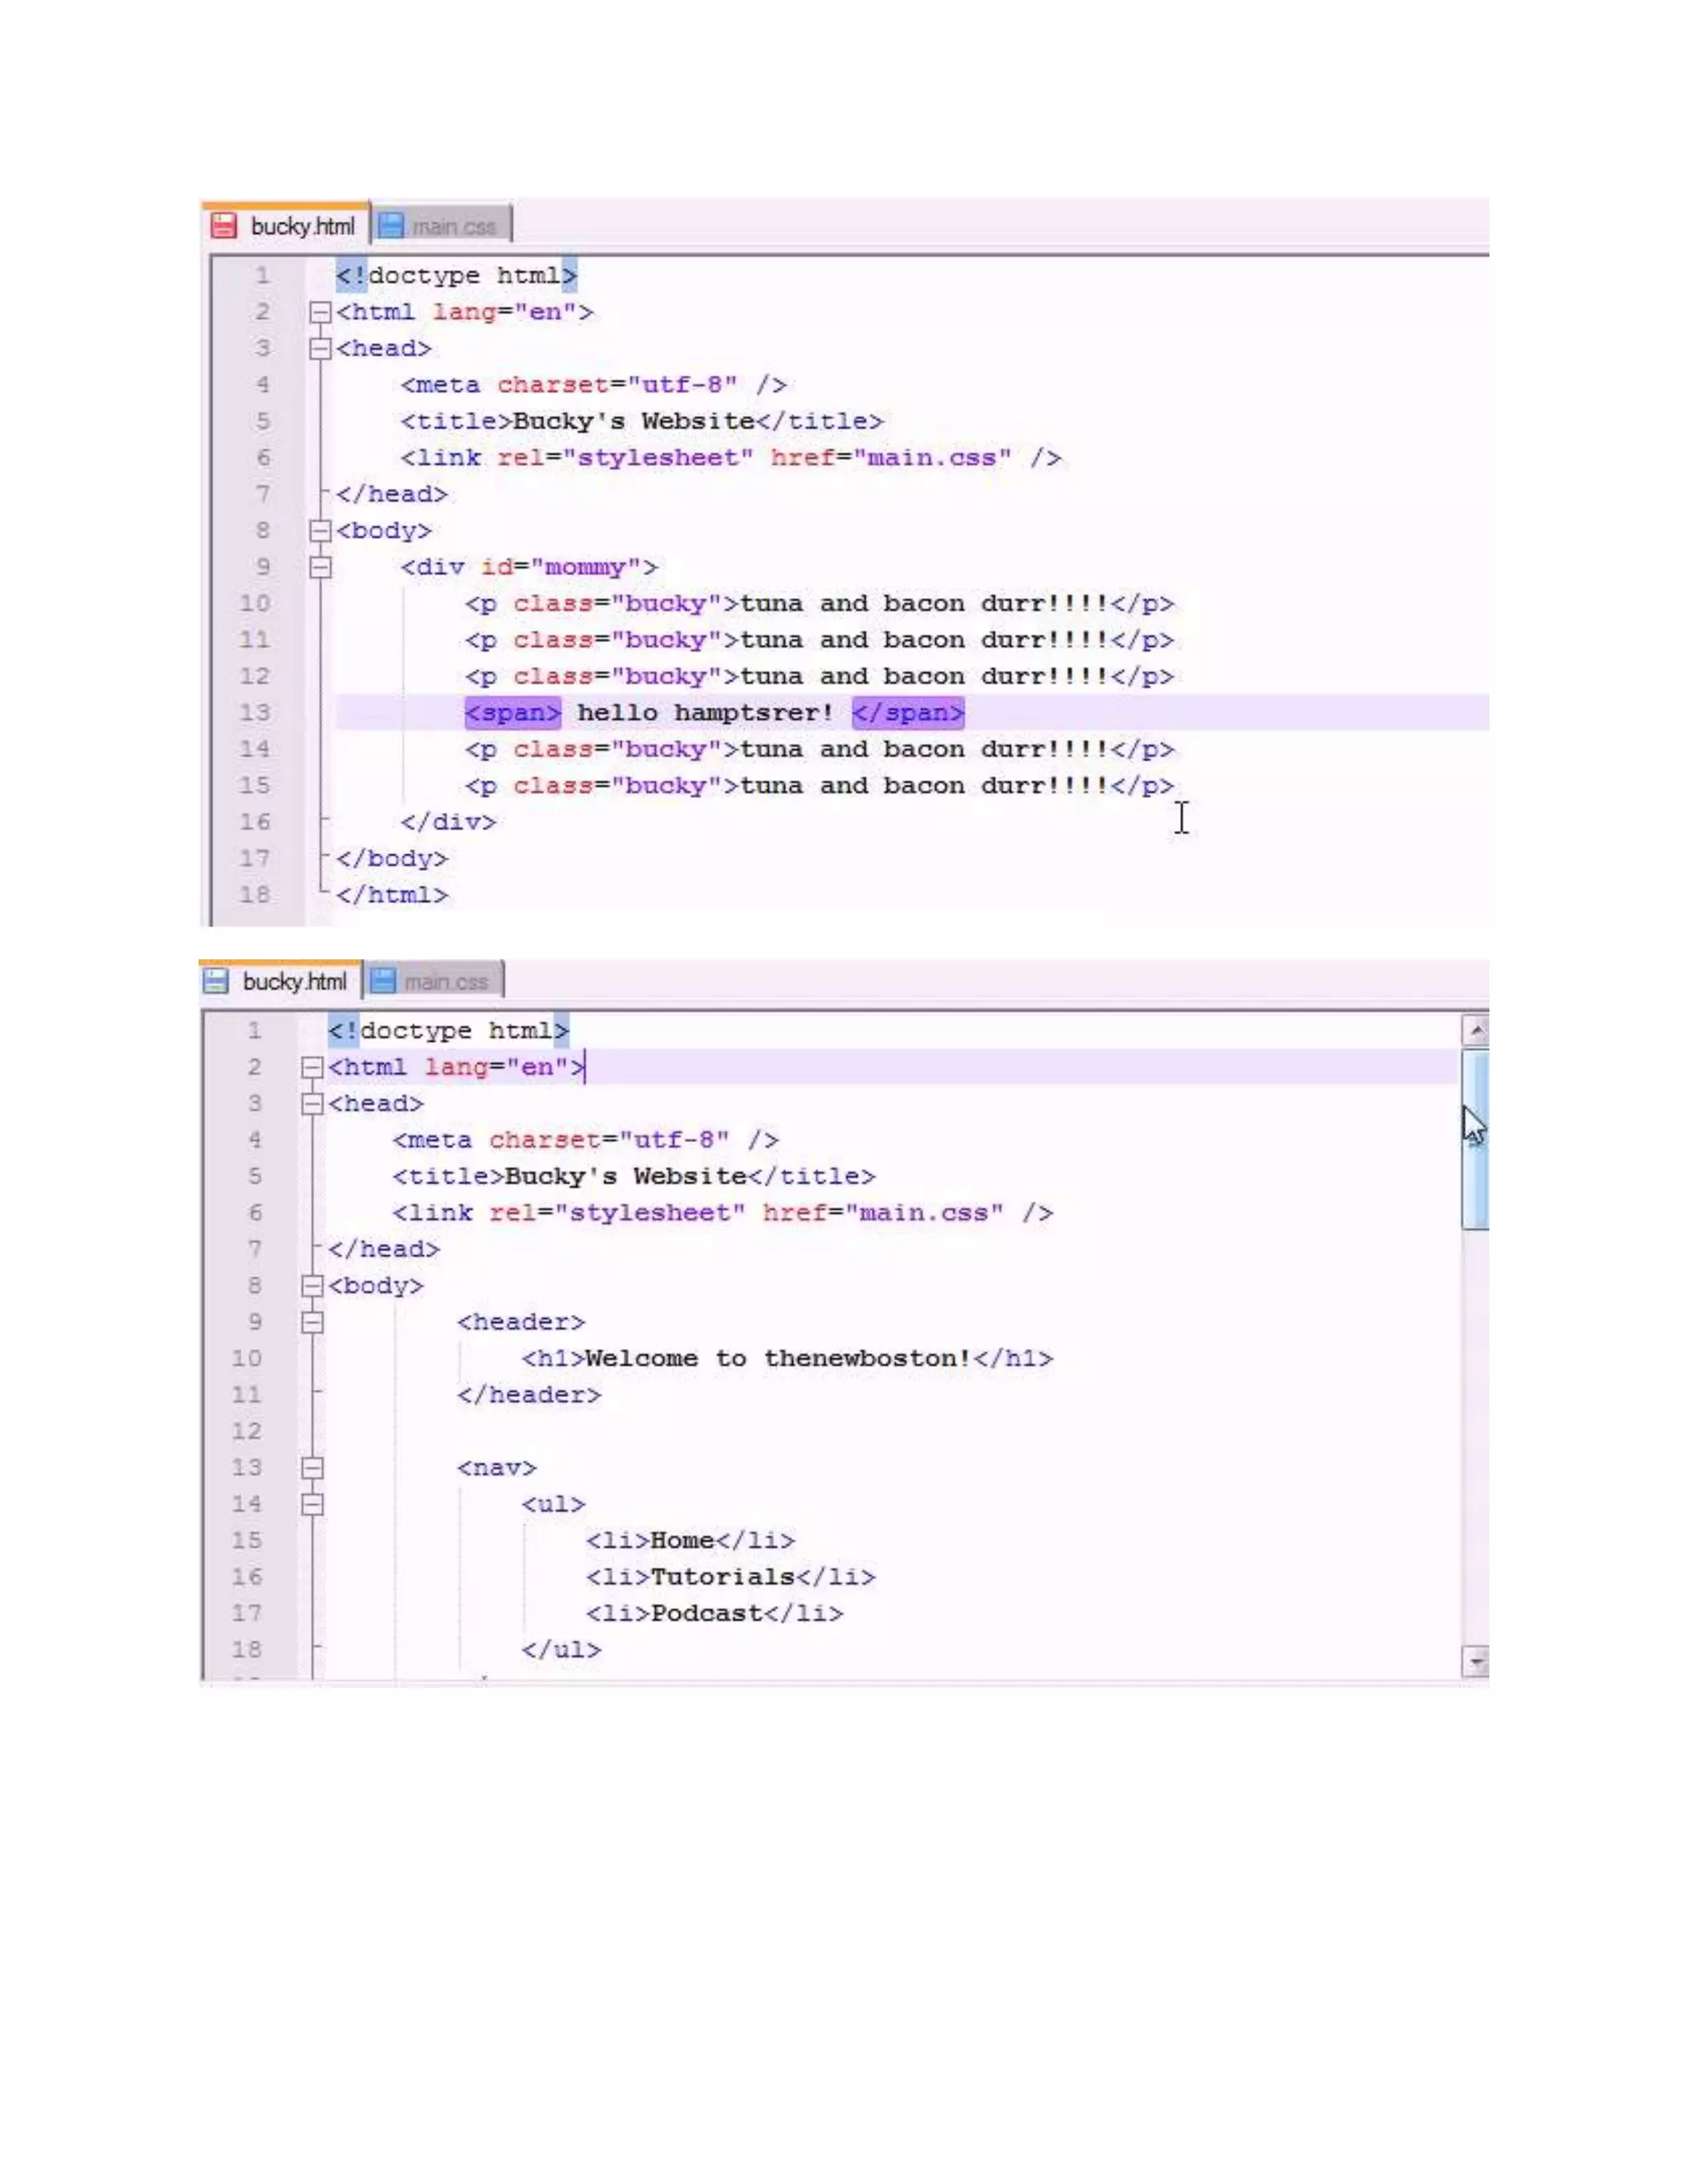Click the opening <ul> tag
Viewport: 1688px width, 2184px height.
(x=553, y=1505)
